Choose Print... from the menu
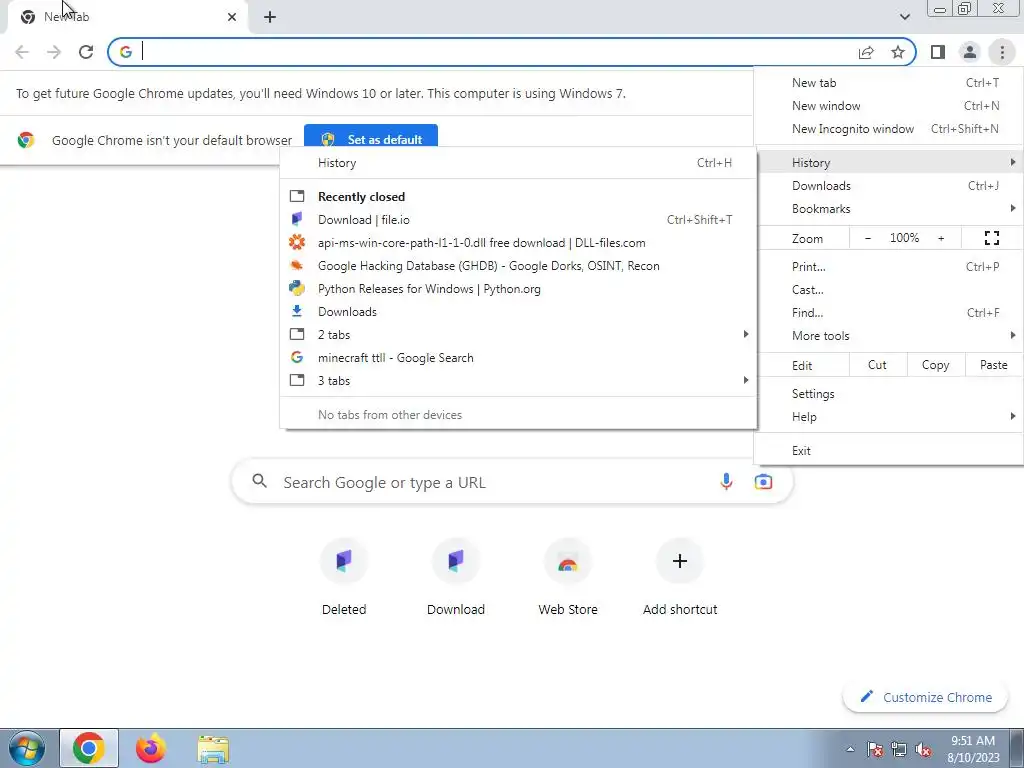The image size is (1024, 768). pos(888,266)
